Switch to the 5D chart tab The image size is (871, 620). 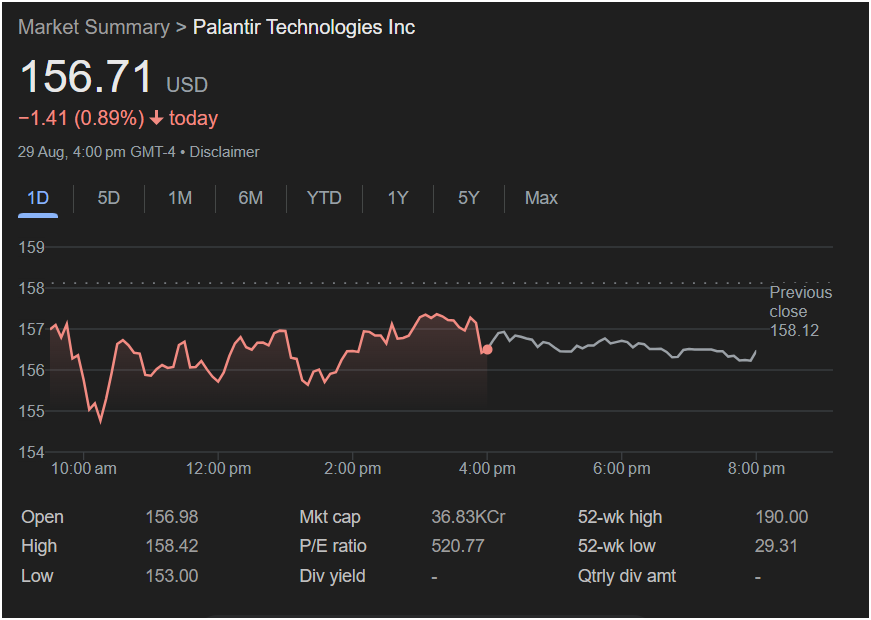click(x=109, y=198)
